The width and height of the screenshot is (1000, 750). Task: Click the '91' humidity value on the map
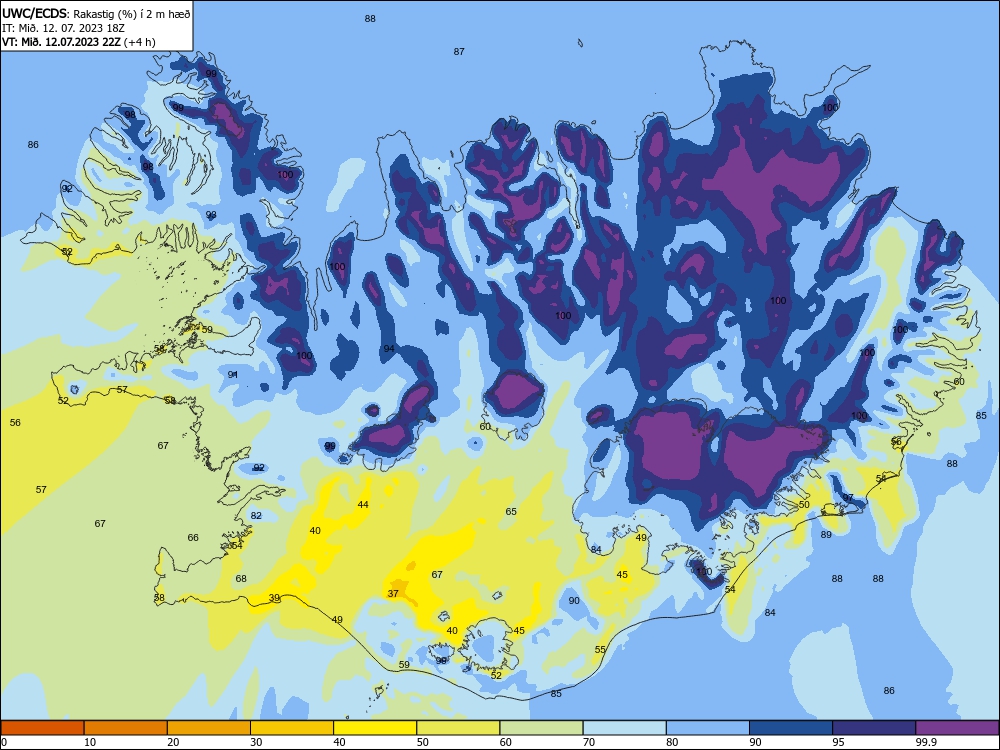233,374
